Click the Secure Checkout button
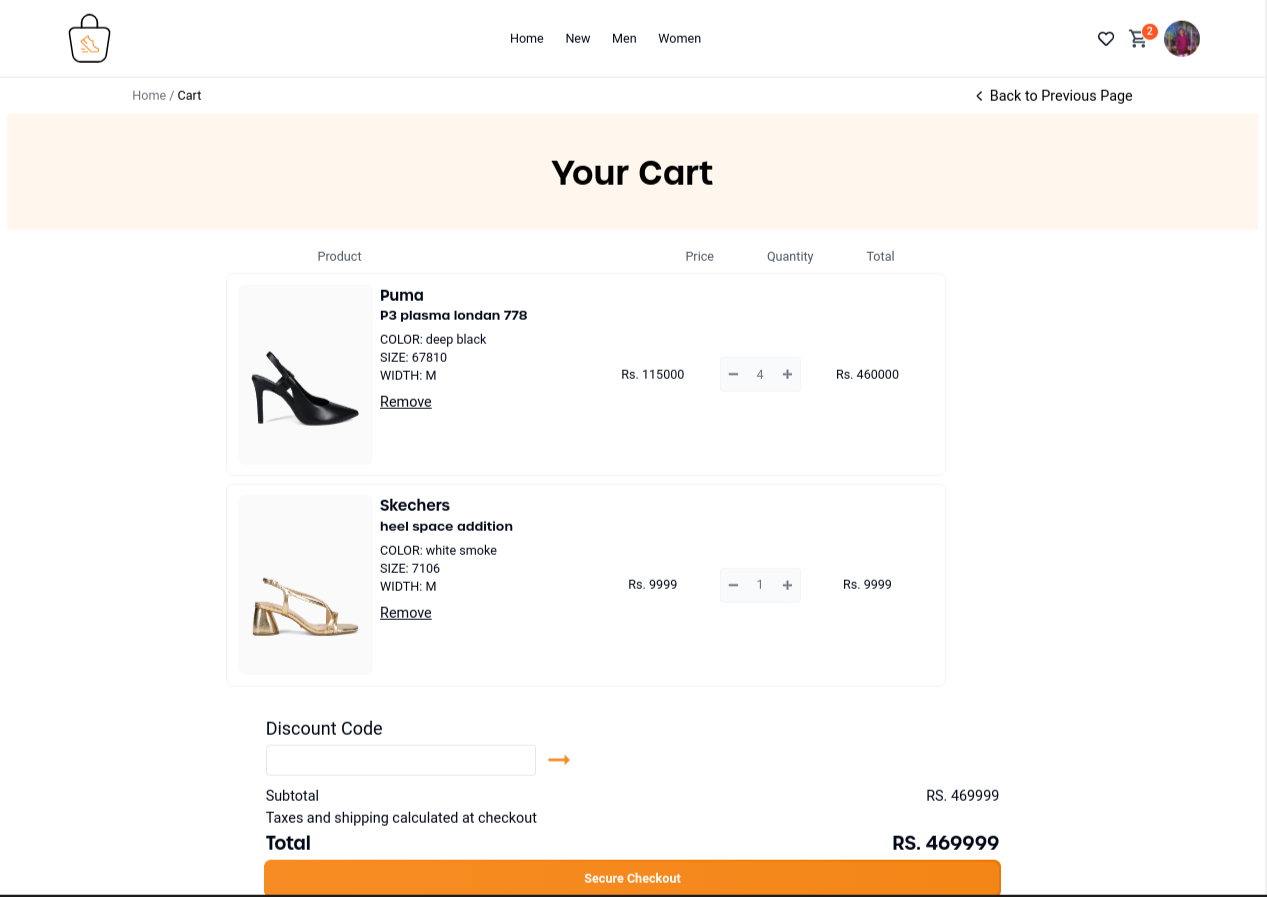Image resolution: width=1267 pixels, height=897 pixels. pos(632,878)
